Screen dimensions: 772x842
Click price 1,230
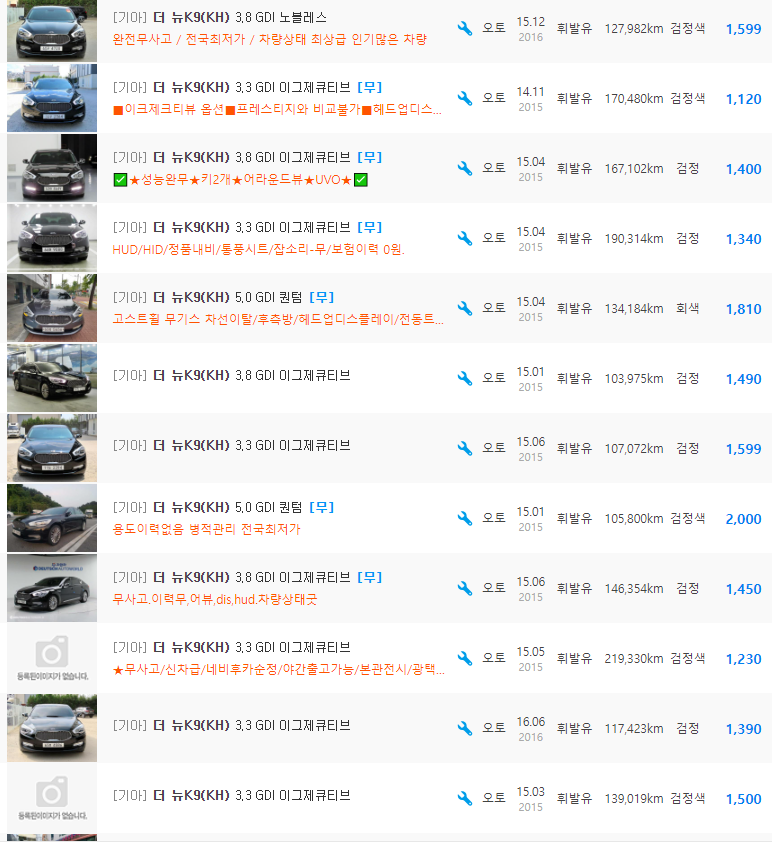[744, 659]
